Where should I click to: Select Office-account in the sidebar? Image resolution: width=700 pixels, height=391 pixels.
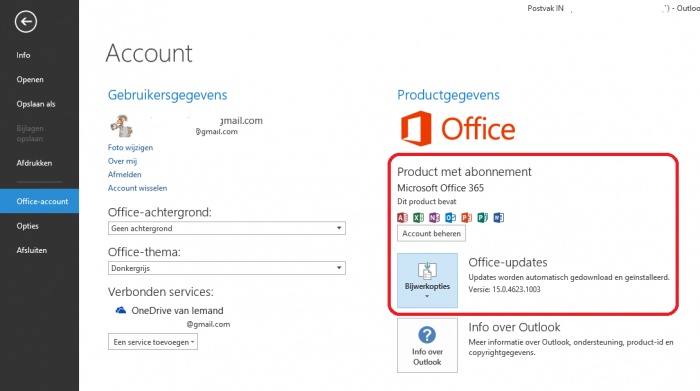(x=39, y=201)
